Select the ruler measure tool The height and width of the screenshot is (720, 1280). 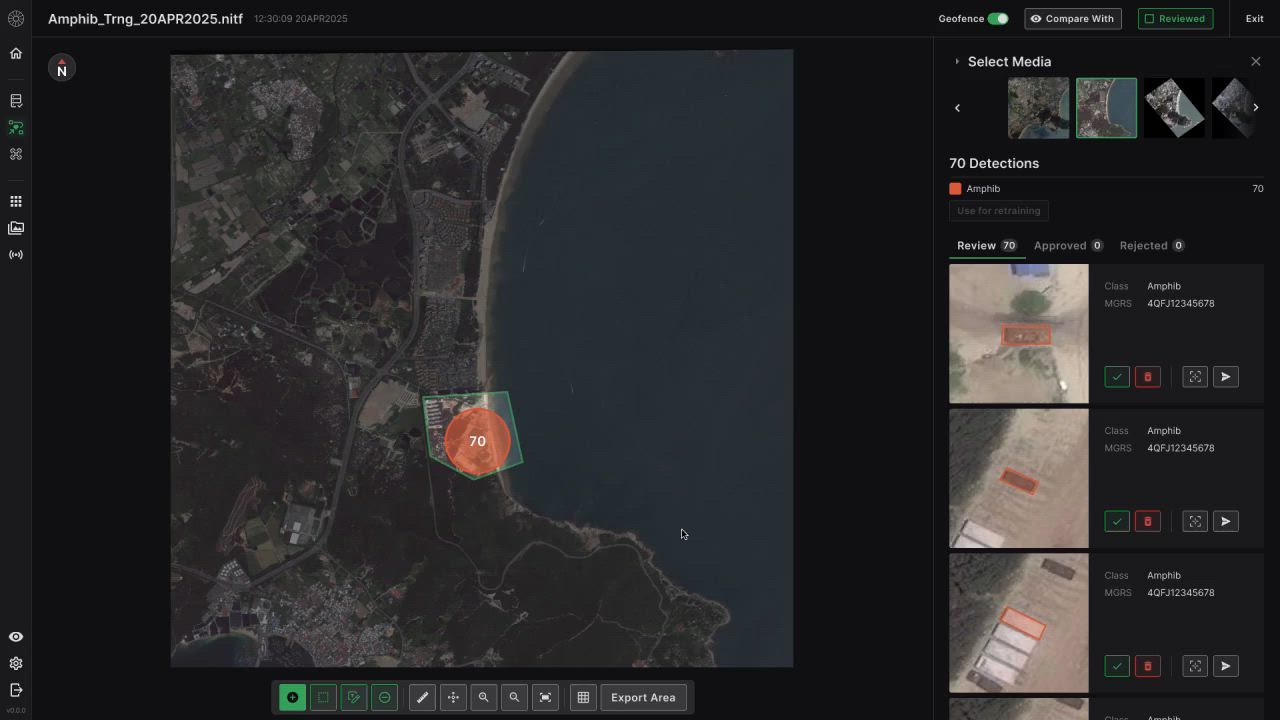pos(422,698)
